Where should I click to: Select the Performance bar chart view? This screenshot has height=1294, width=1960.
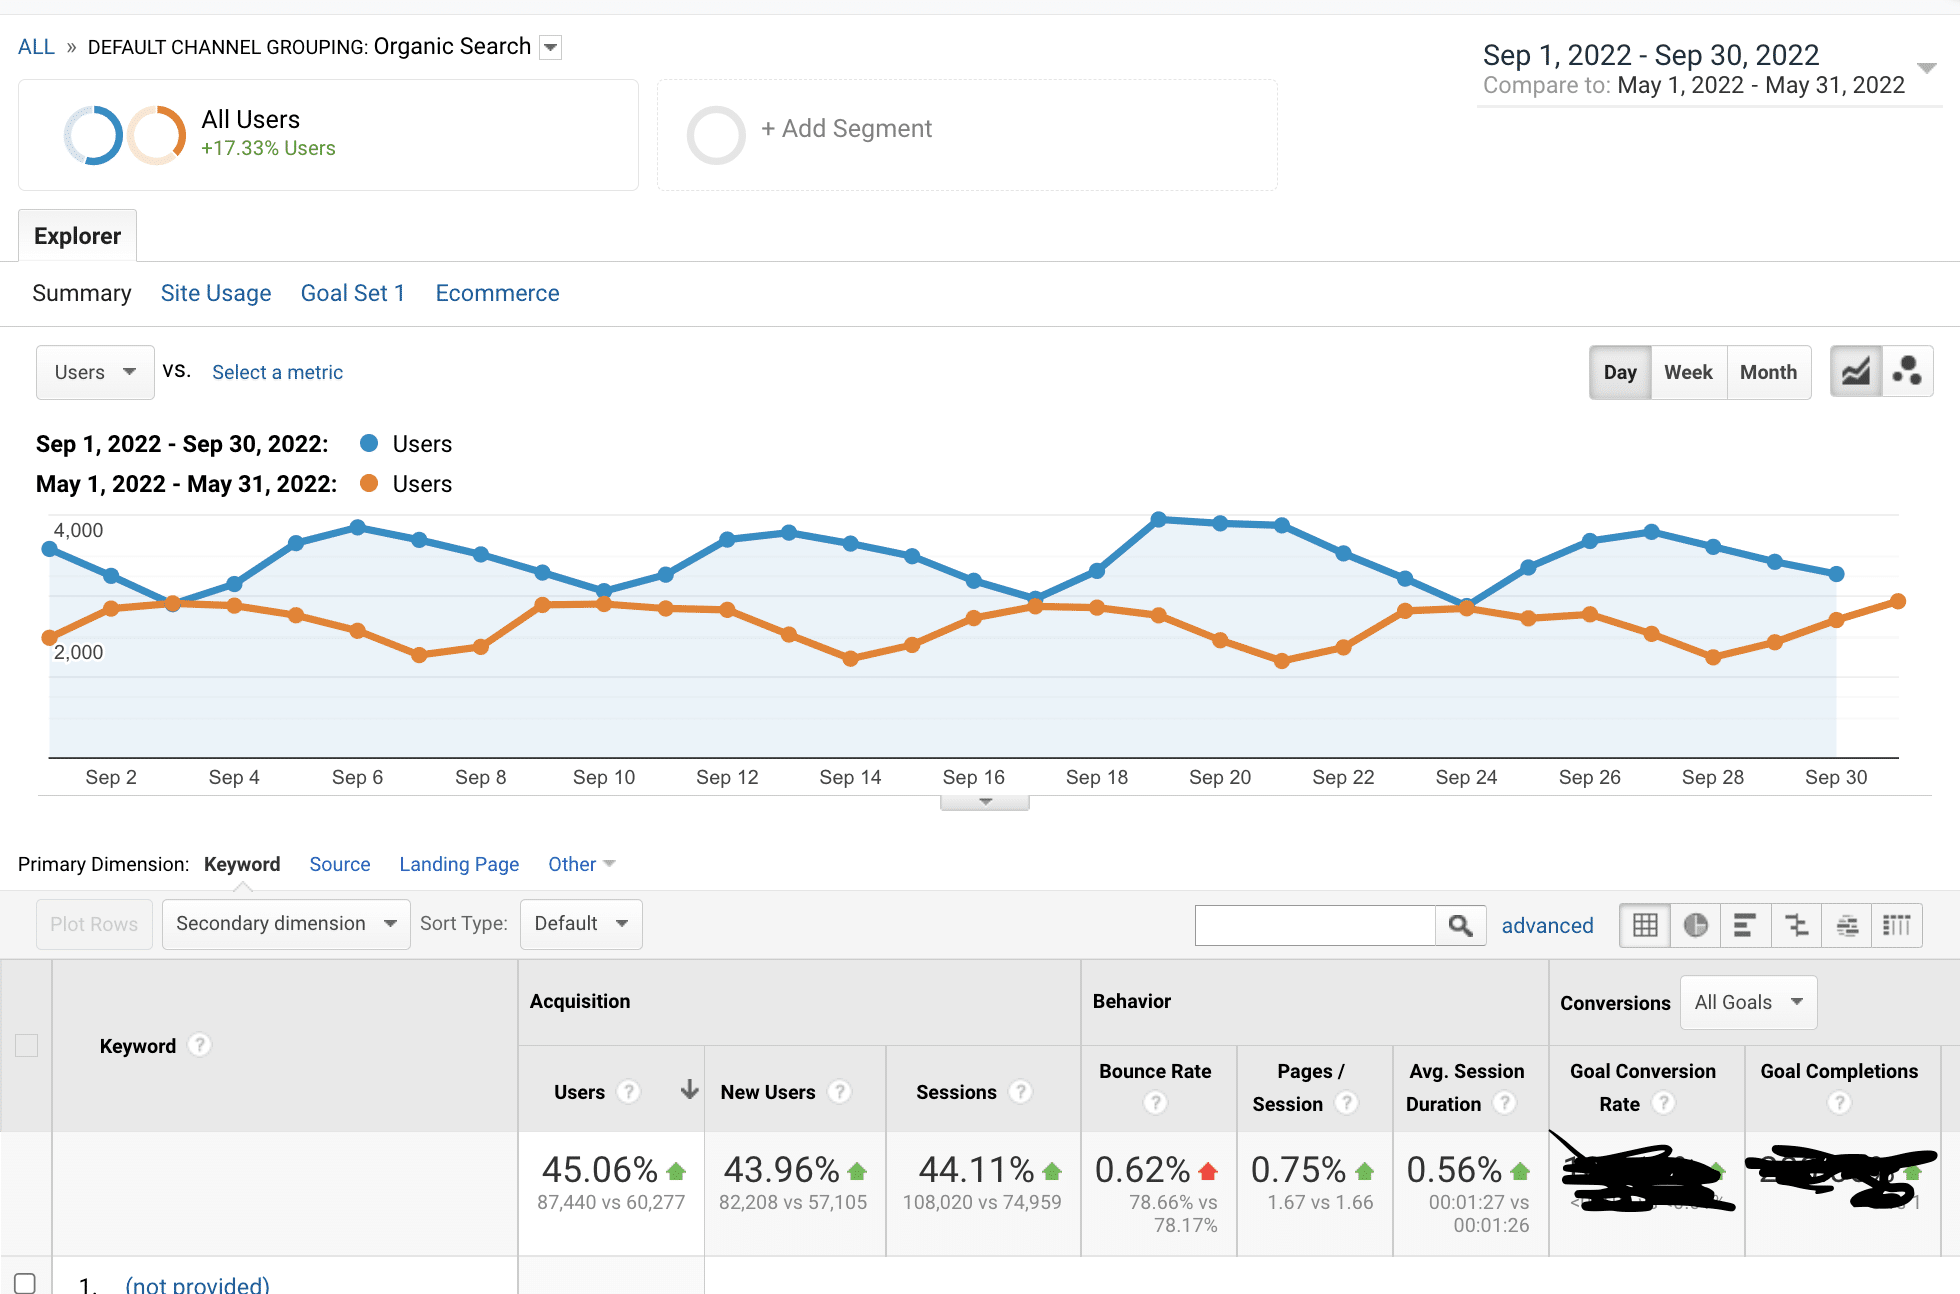point(1745,925)
